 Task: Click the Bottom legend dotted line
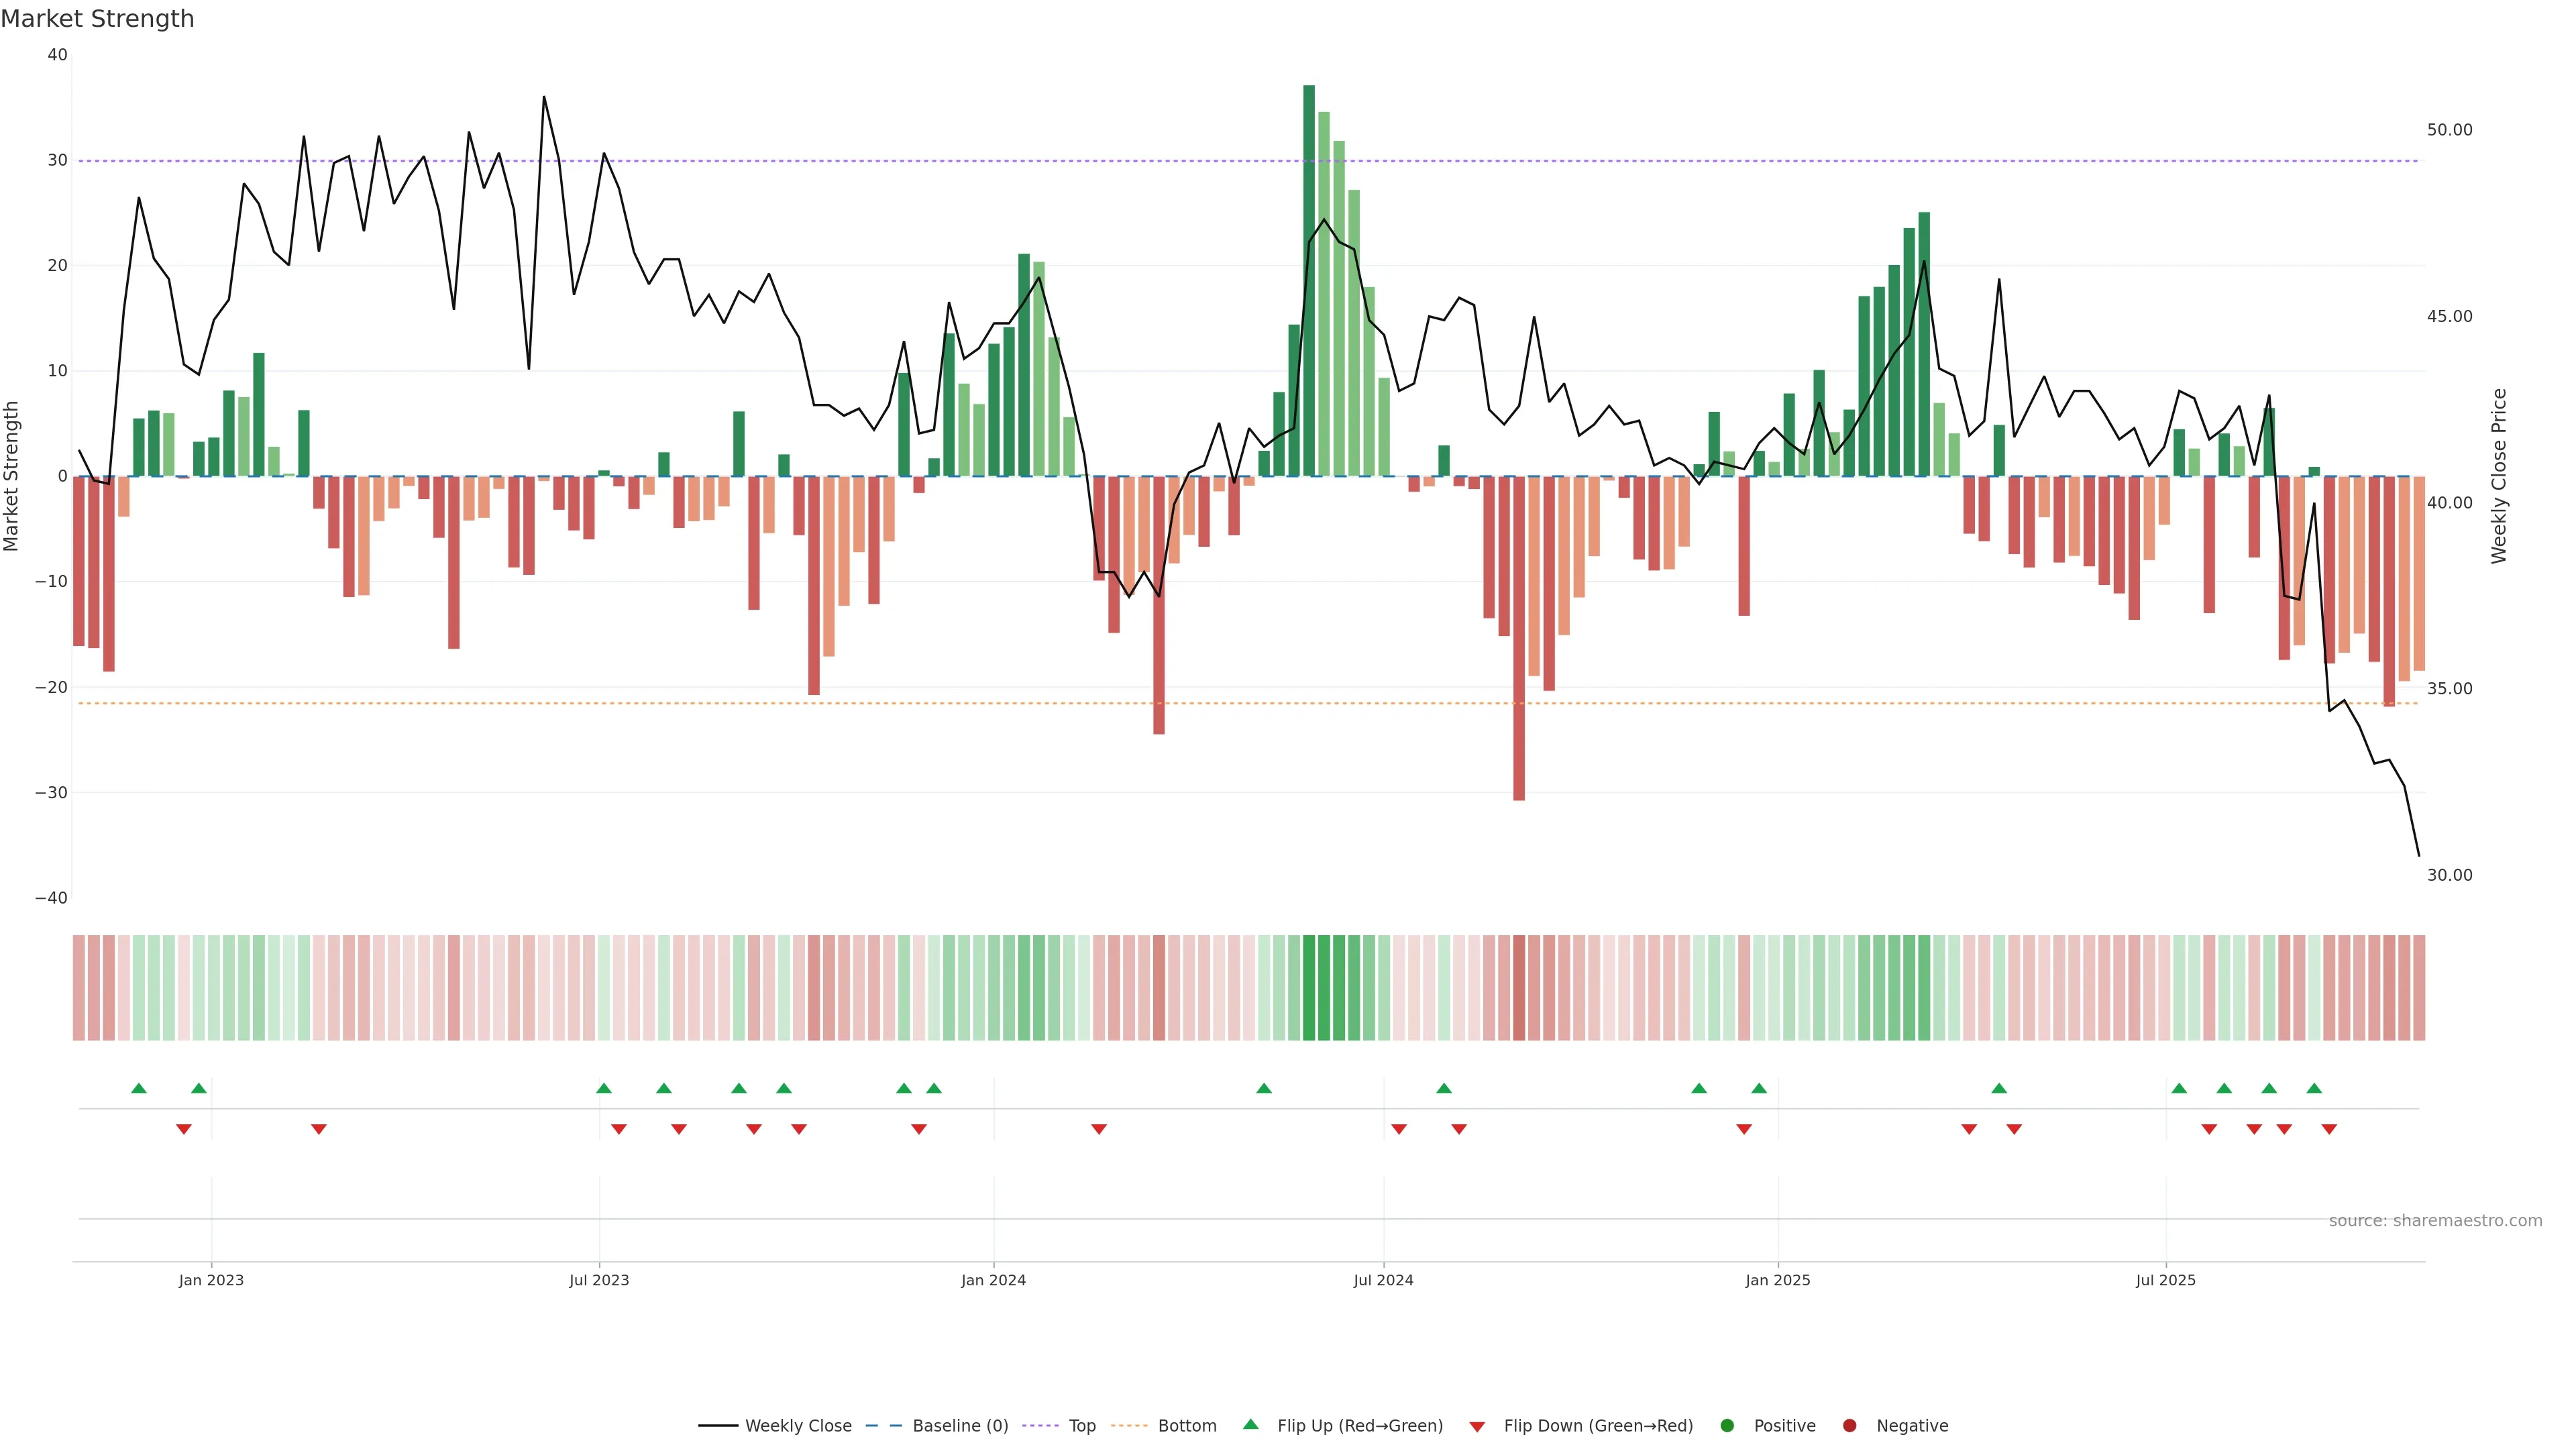point(1129,1426)
